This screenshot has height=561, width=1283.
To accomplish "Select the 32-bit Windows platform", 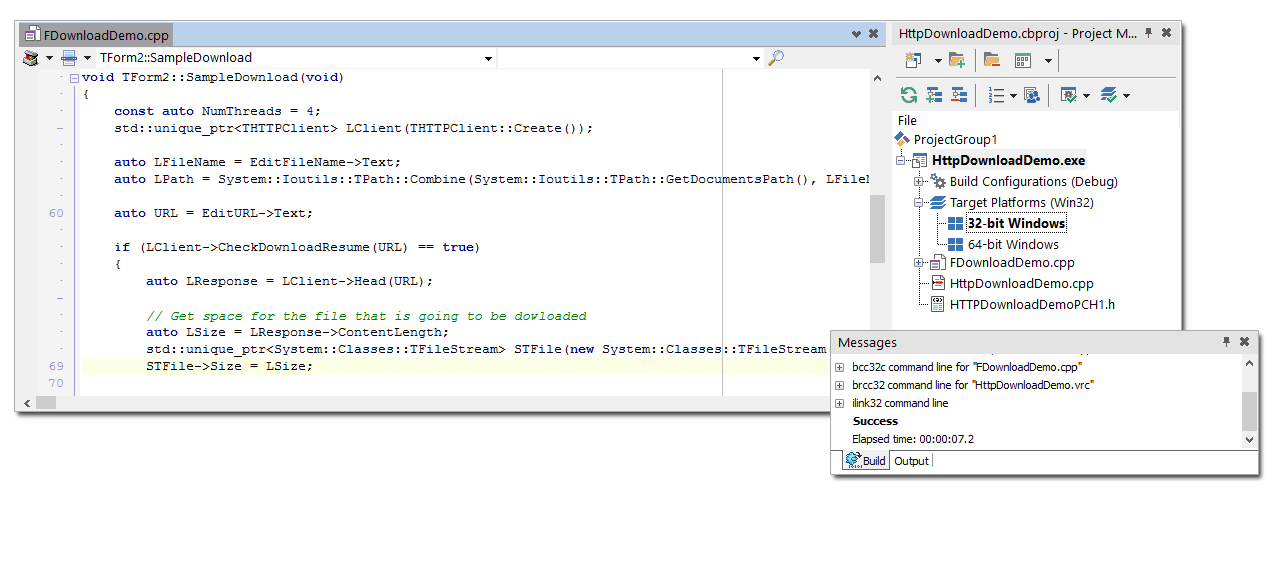I will (x=1016, y=223).
